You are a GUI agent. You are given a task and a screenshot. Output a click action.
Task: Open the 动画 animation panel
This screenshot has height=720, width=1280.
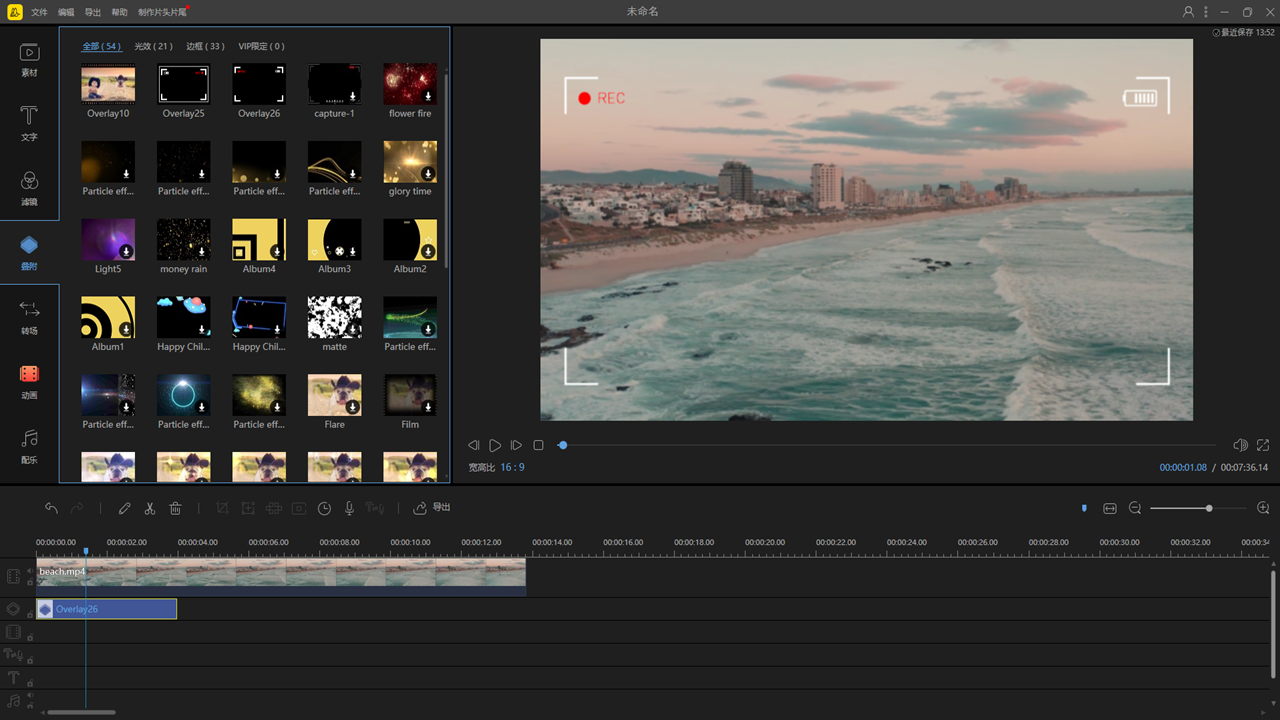tap(29, 381)
